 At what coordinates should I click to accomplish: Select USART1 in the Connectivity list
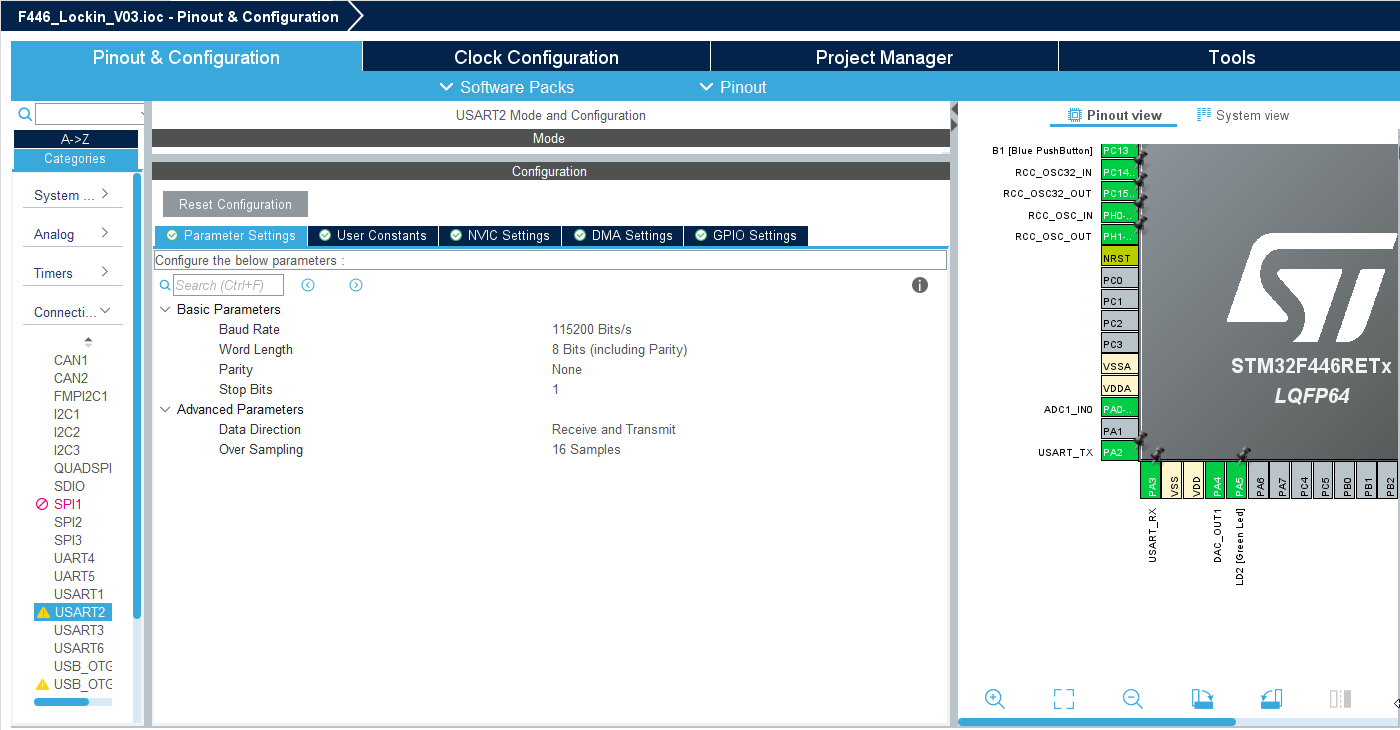[x=79, y=594]
